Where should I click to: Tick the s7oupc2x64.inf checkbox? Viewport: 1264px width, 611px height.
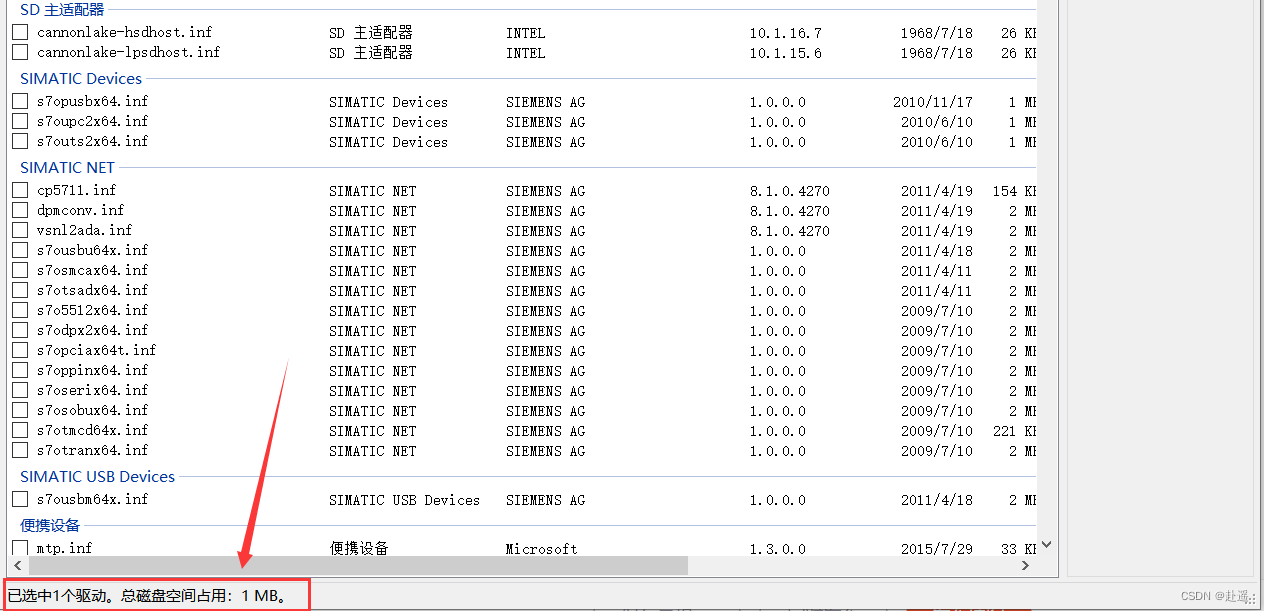(20, 121)
